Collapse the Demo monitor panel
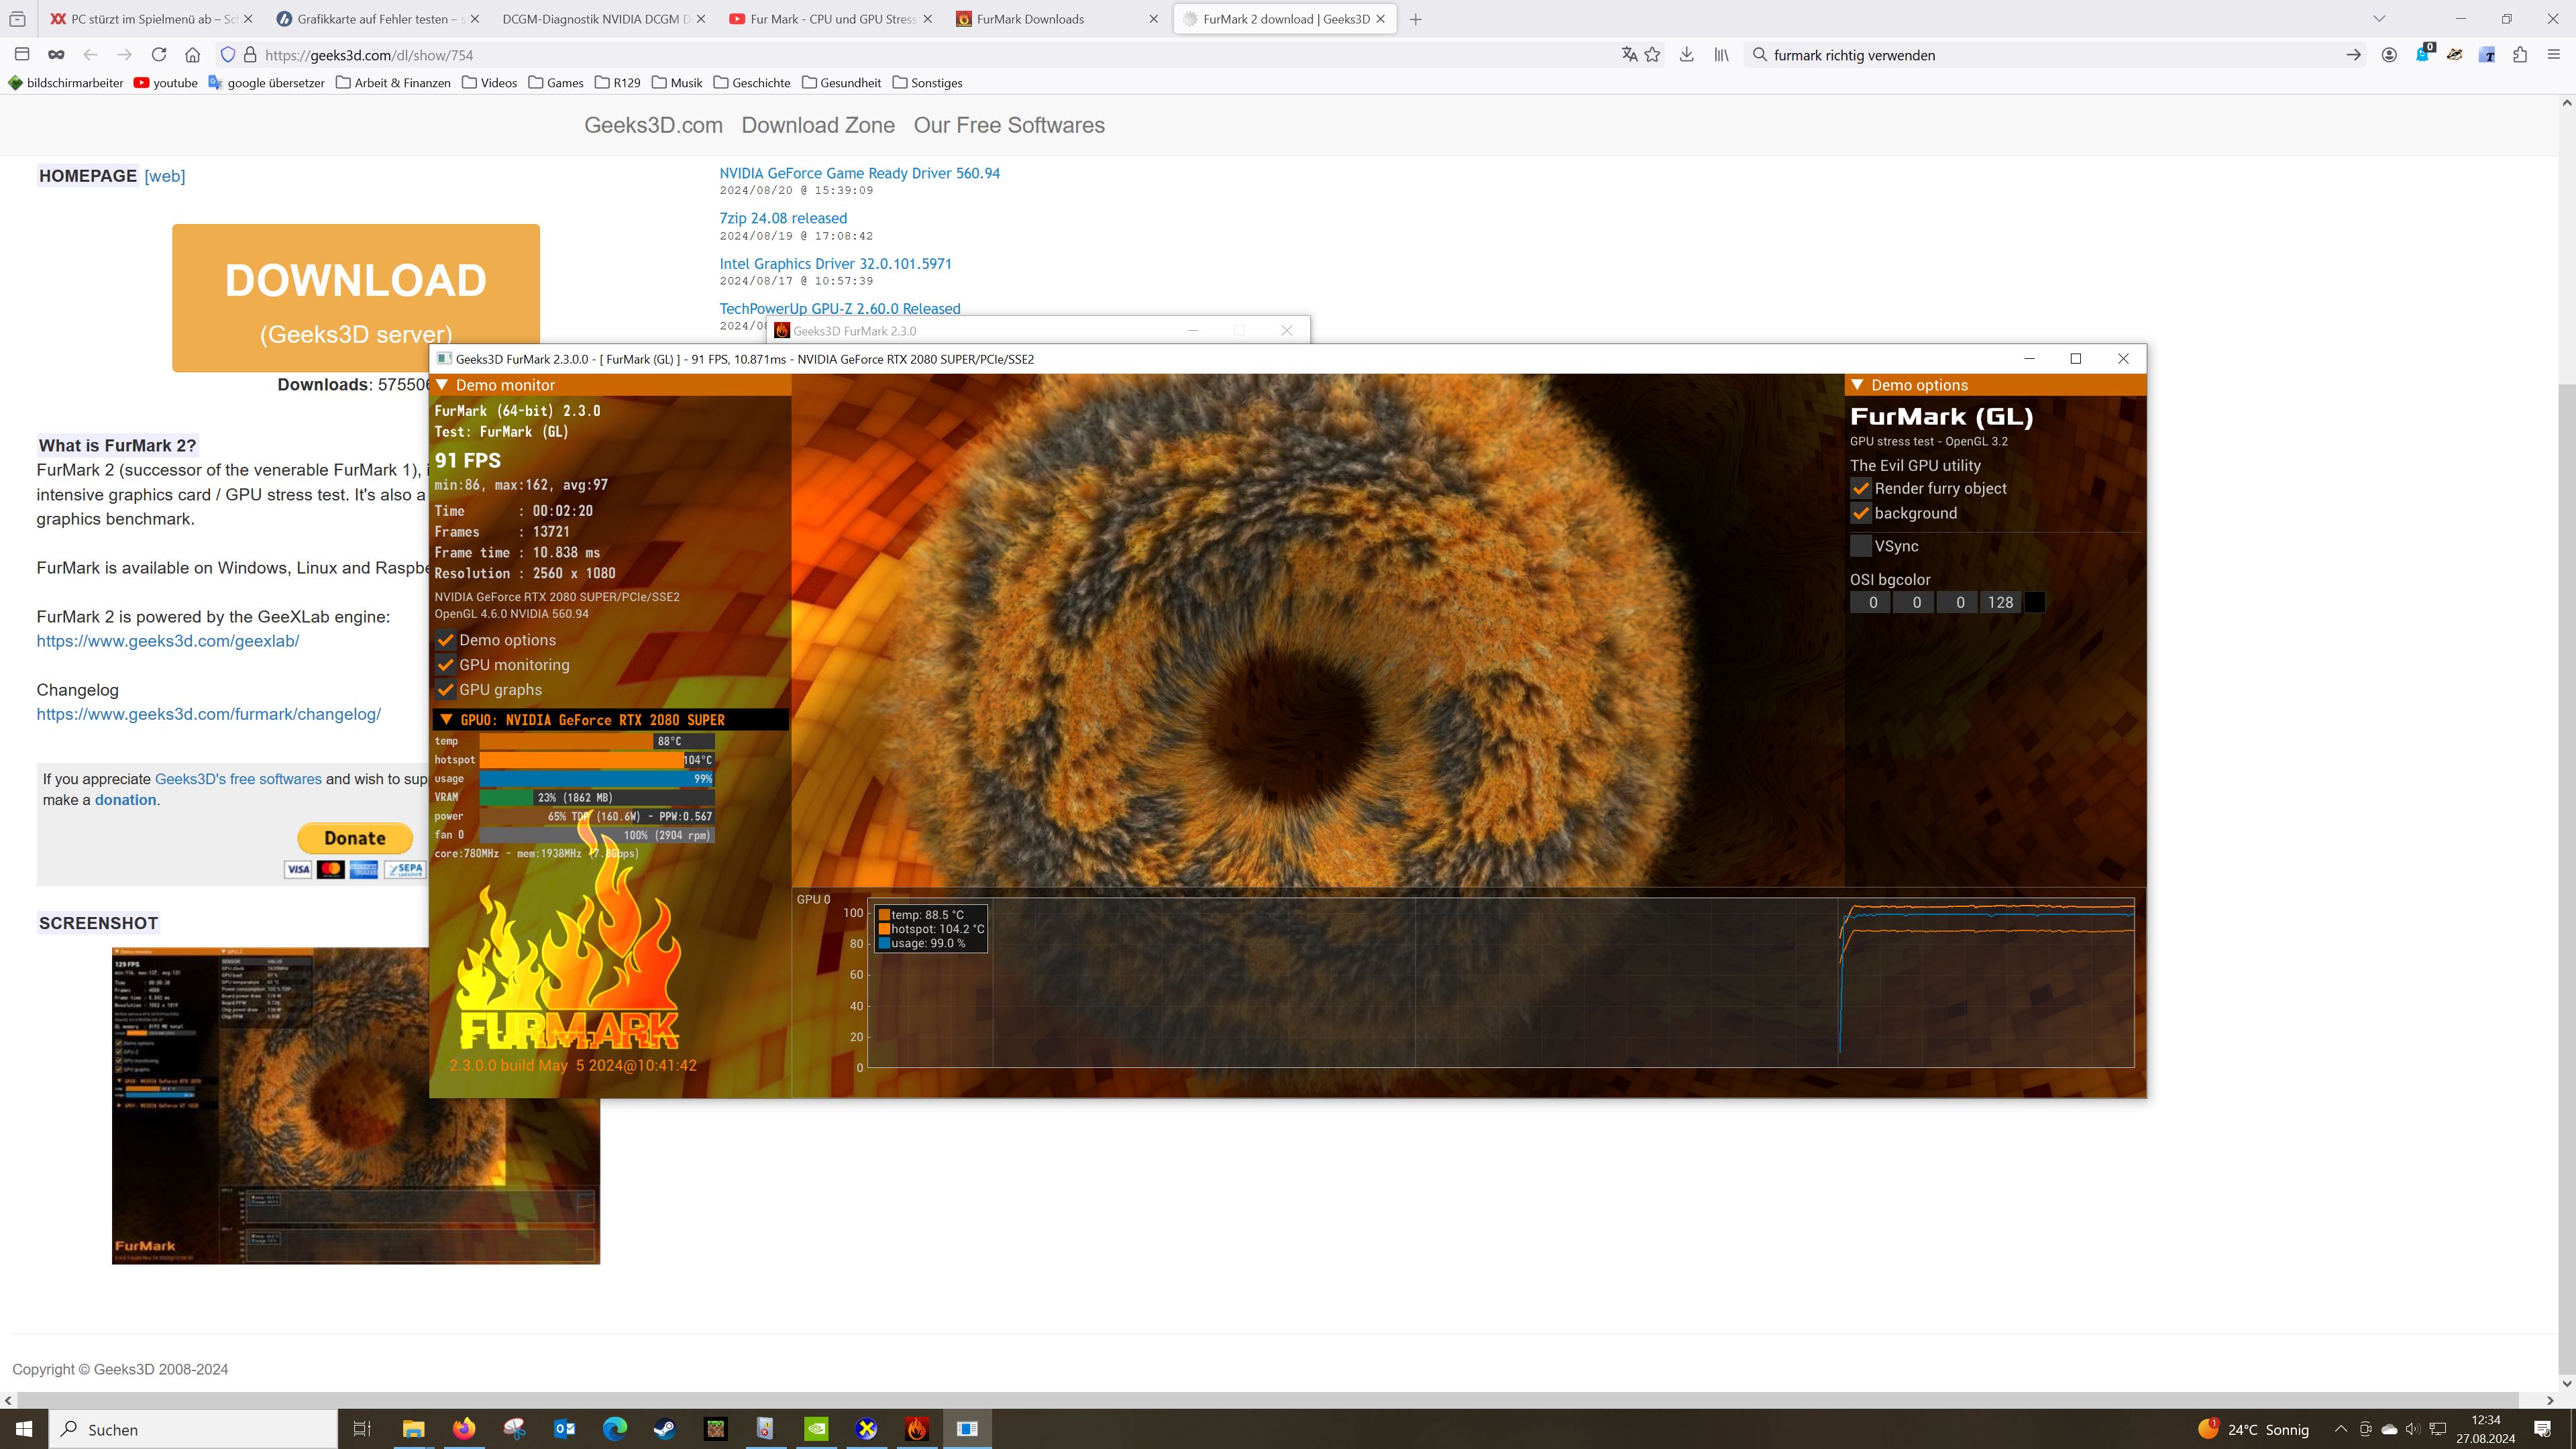 pyautogui.click(x=442, y=385)
